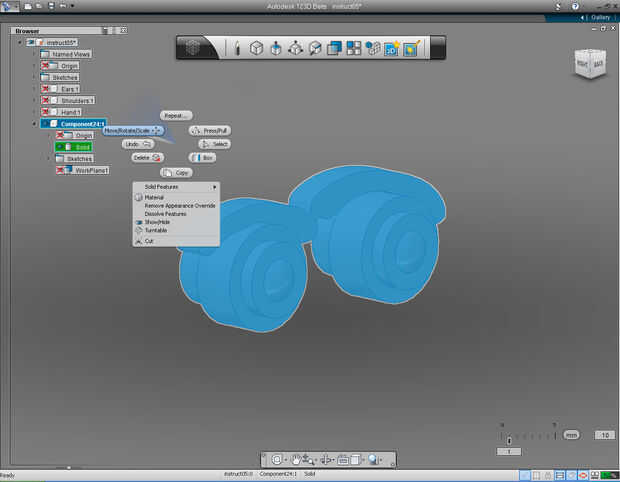This screenshot has height=482, width=620.
Task: Click the Box marking menu button
Action: point(202,157)
